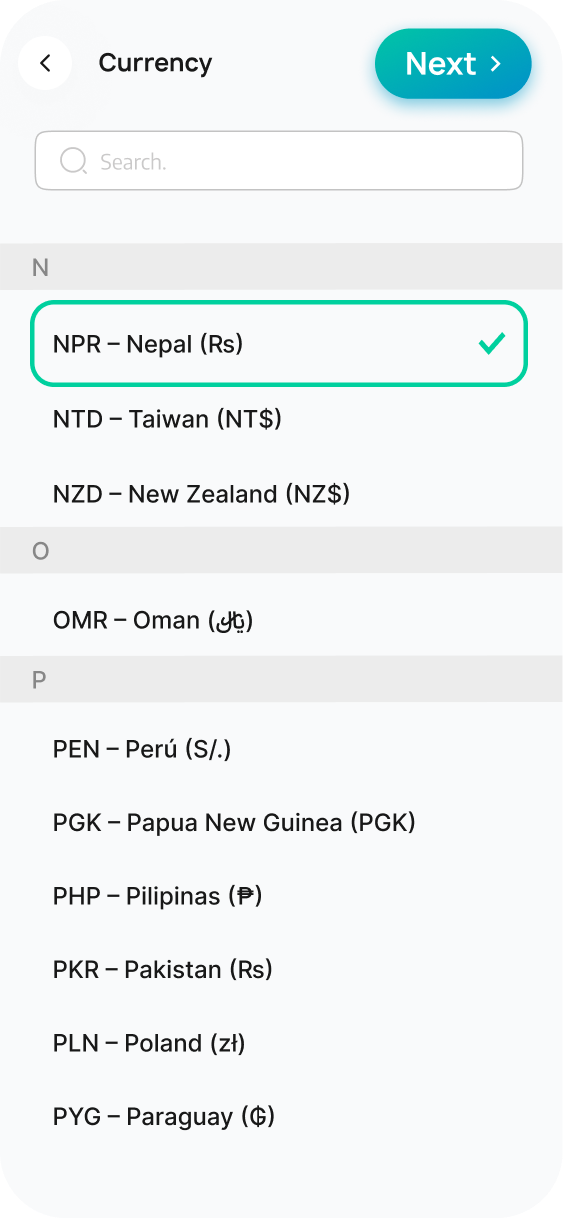Pick NZD – New Zealand (NZ$)
563x1218 pixels.
tap(279, 494)
